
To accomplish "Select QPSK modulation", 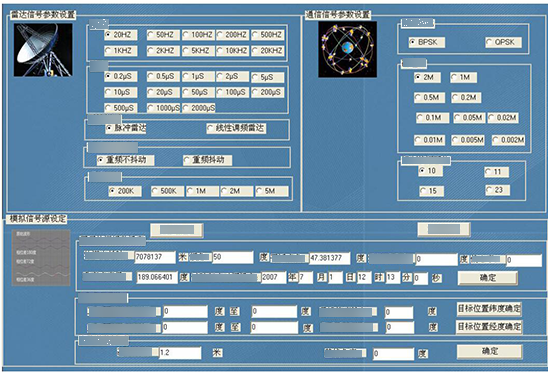I will (503, 42).
